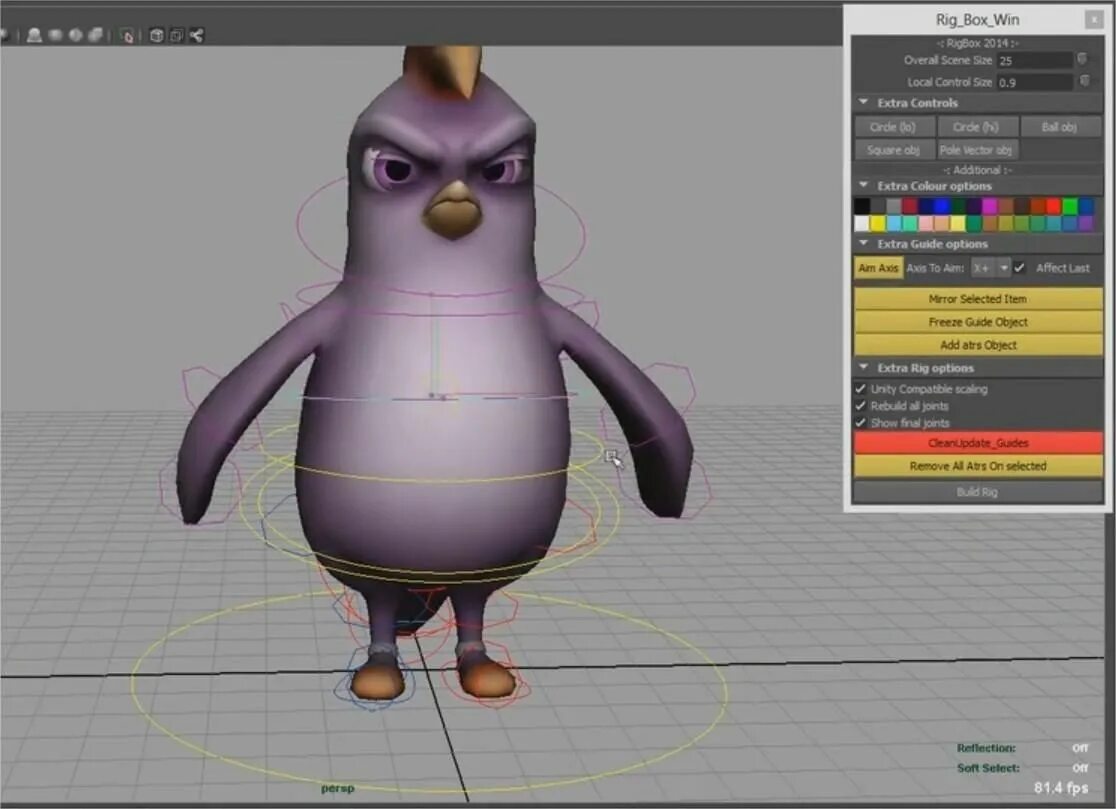Create a Circle (hi) control

pyautogui.click(x=976, y=127)
